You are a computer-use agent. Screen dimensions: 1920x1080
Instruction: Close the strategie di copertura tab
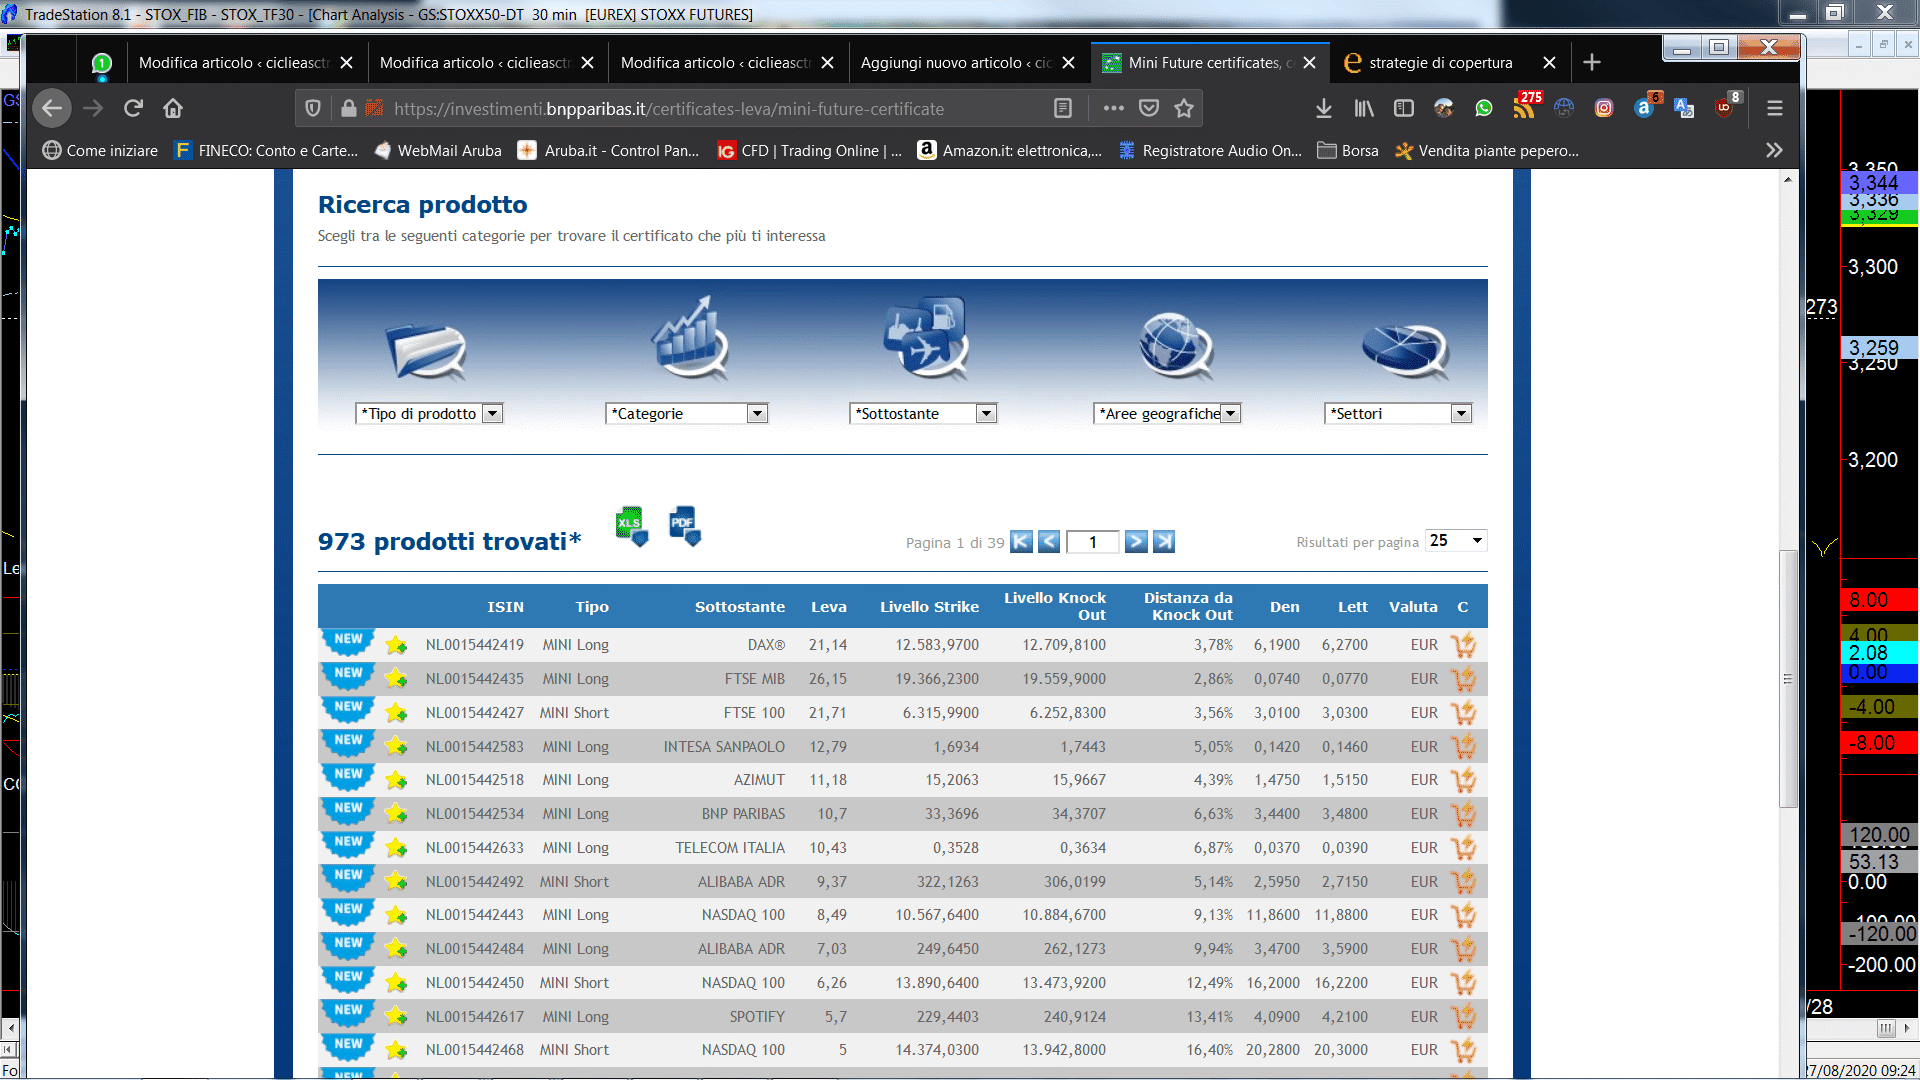(1549, 63)
